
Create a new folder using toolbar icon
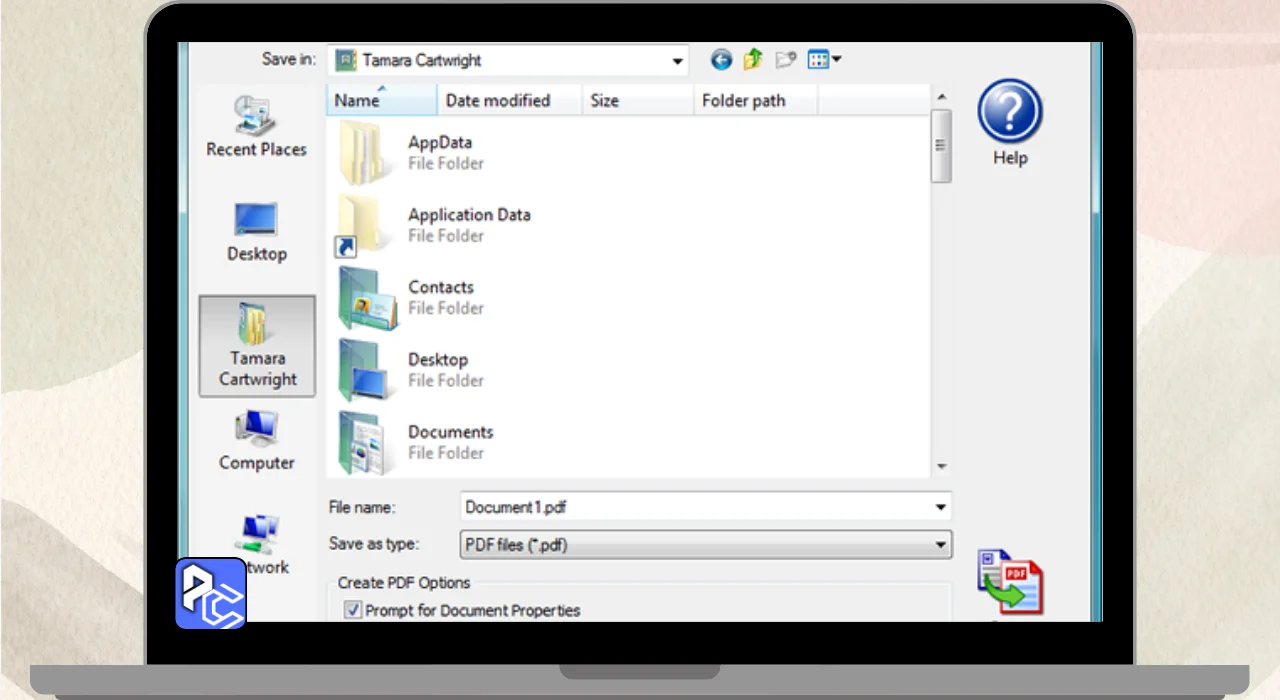(x=786, y=60)
